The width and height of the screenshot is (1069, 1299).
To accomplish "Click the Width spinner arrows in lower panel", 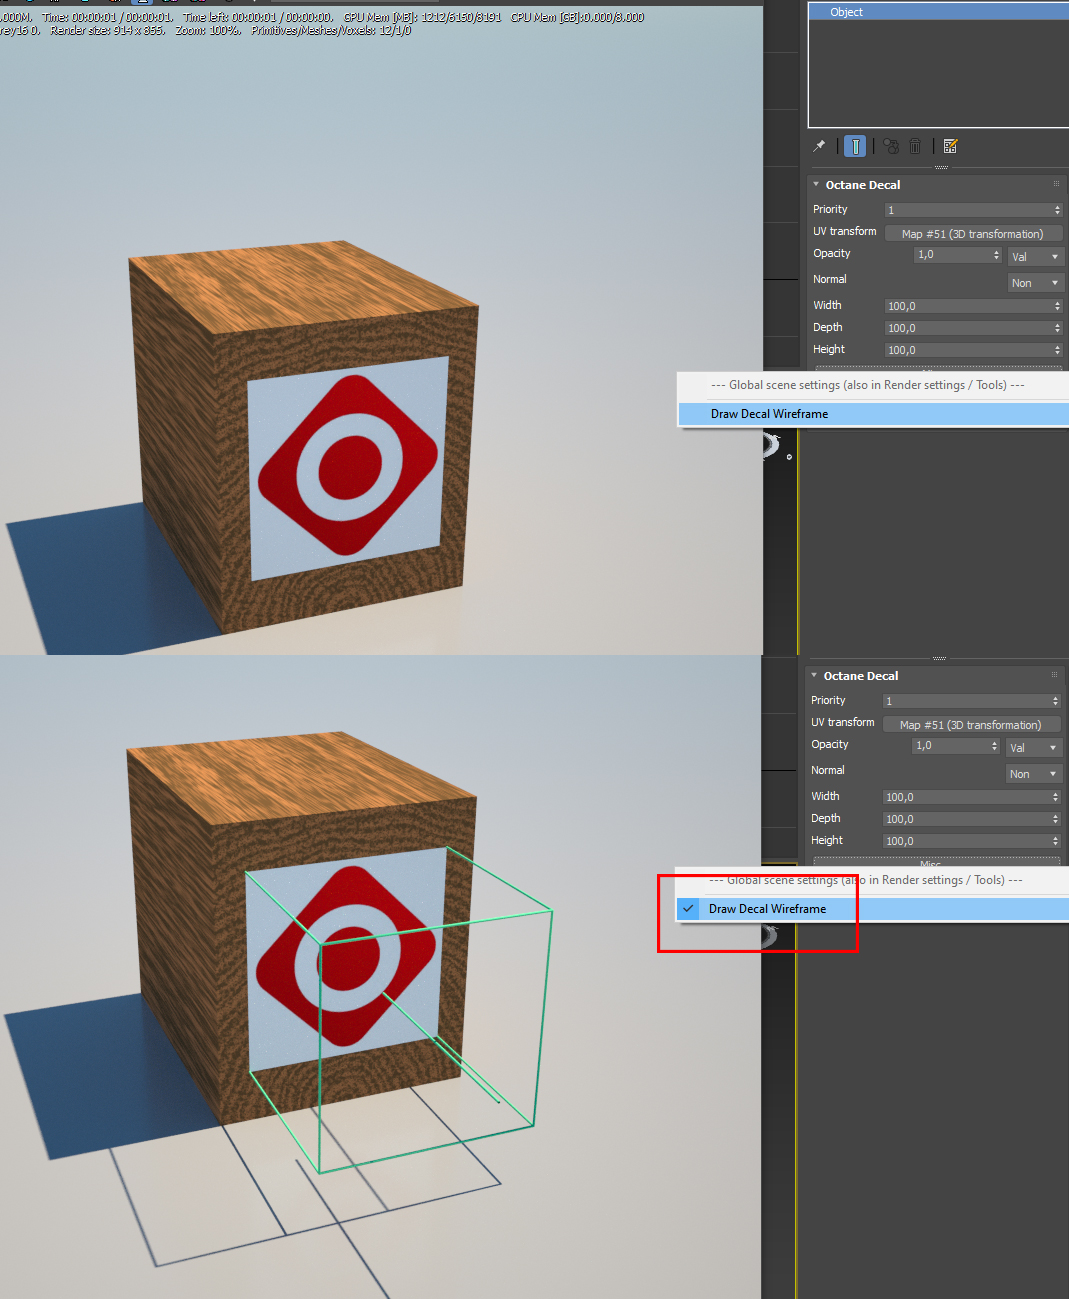I will (x=1055, y=797).
